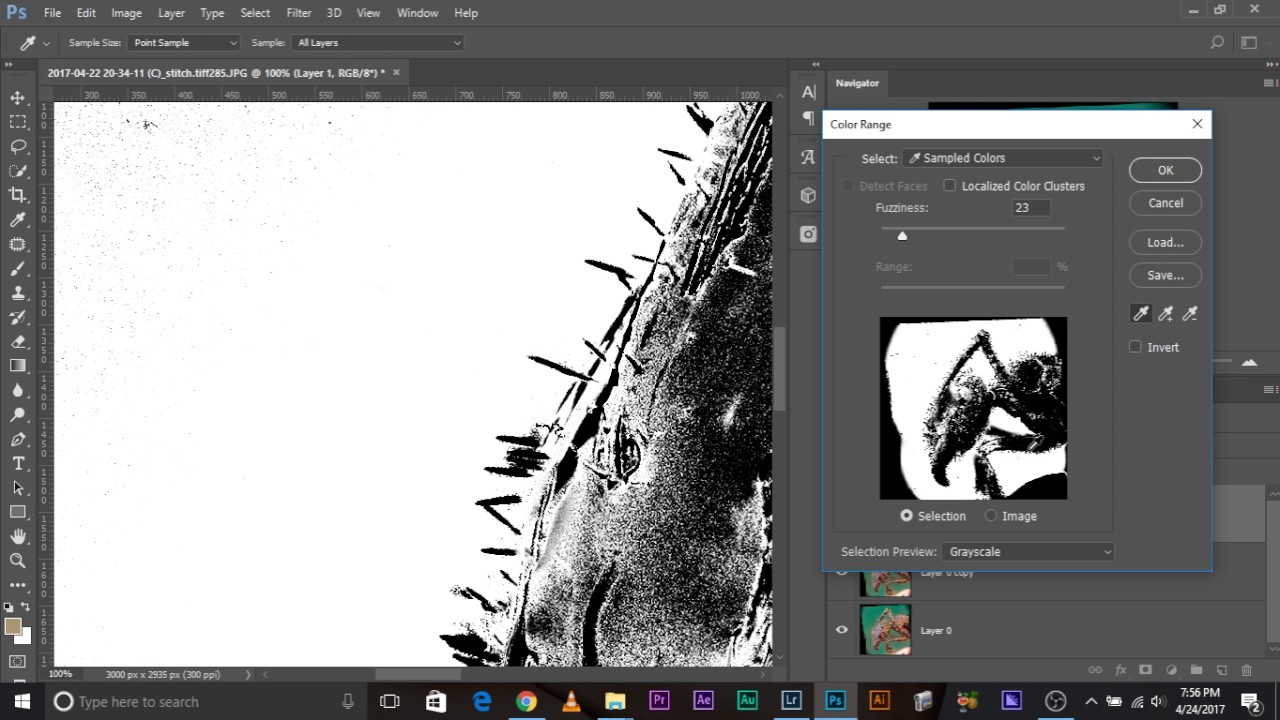Open the Sample All Layers dropdown
1280x720 pixels.
pos(378,43)
